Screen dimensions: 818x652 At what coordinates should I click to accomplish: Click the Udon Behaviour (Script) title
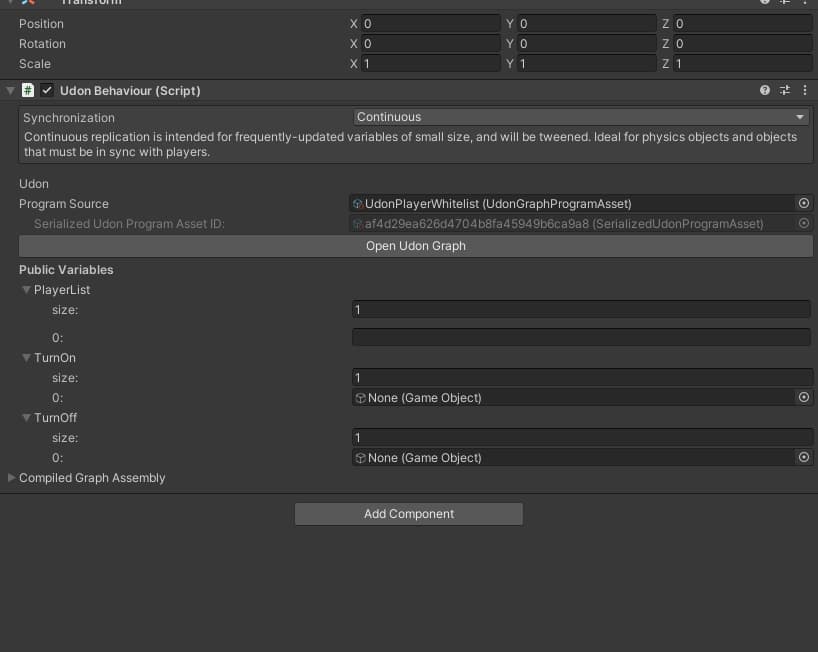(130, 91)
